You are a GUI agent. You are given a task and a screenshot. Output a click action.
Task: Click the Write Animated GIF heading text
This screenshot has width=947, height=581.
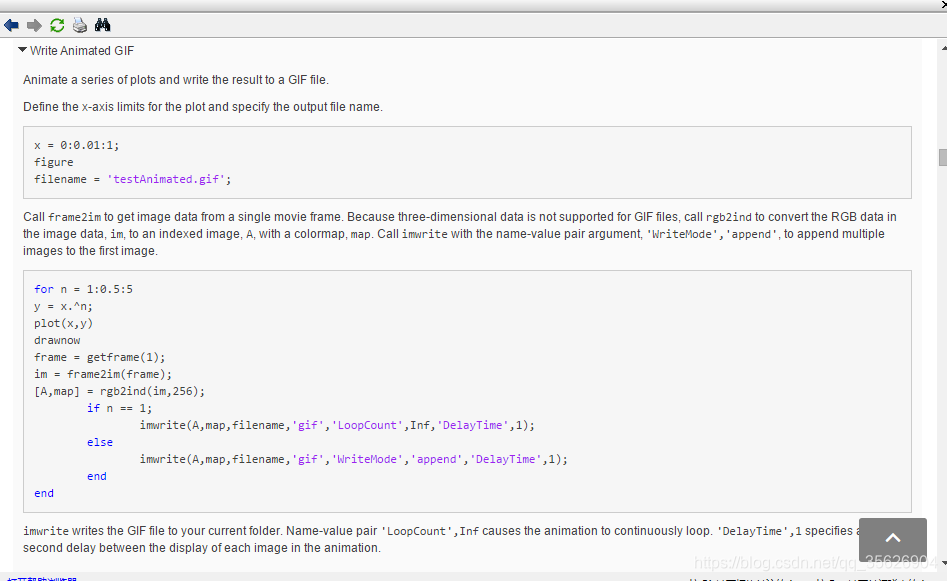pos(82,51)
